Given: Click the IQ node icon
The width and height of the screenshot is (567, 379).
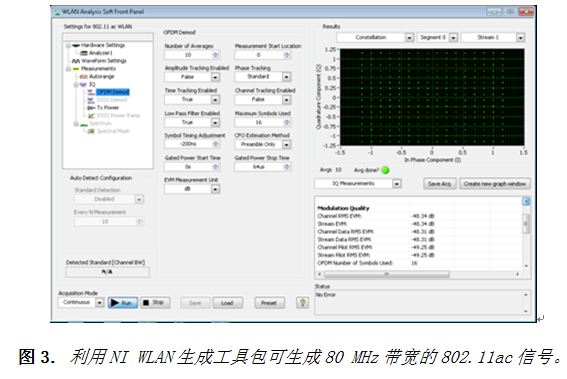Looking at the screenshot, I should click(83, 85).
